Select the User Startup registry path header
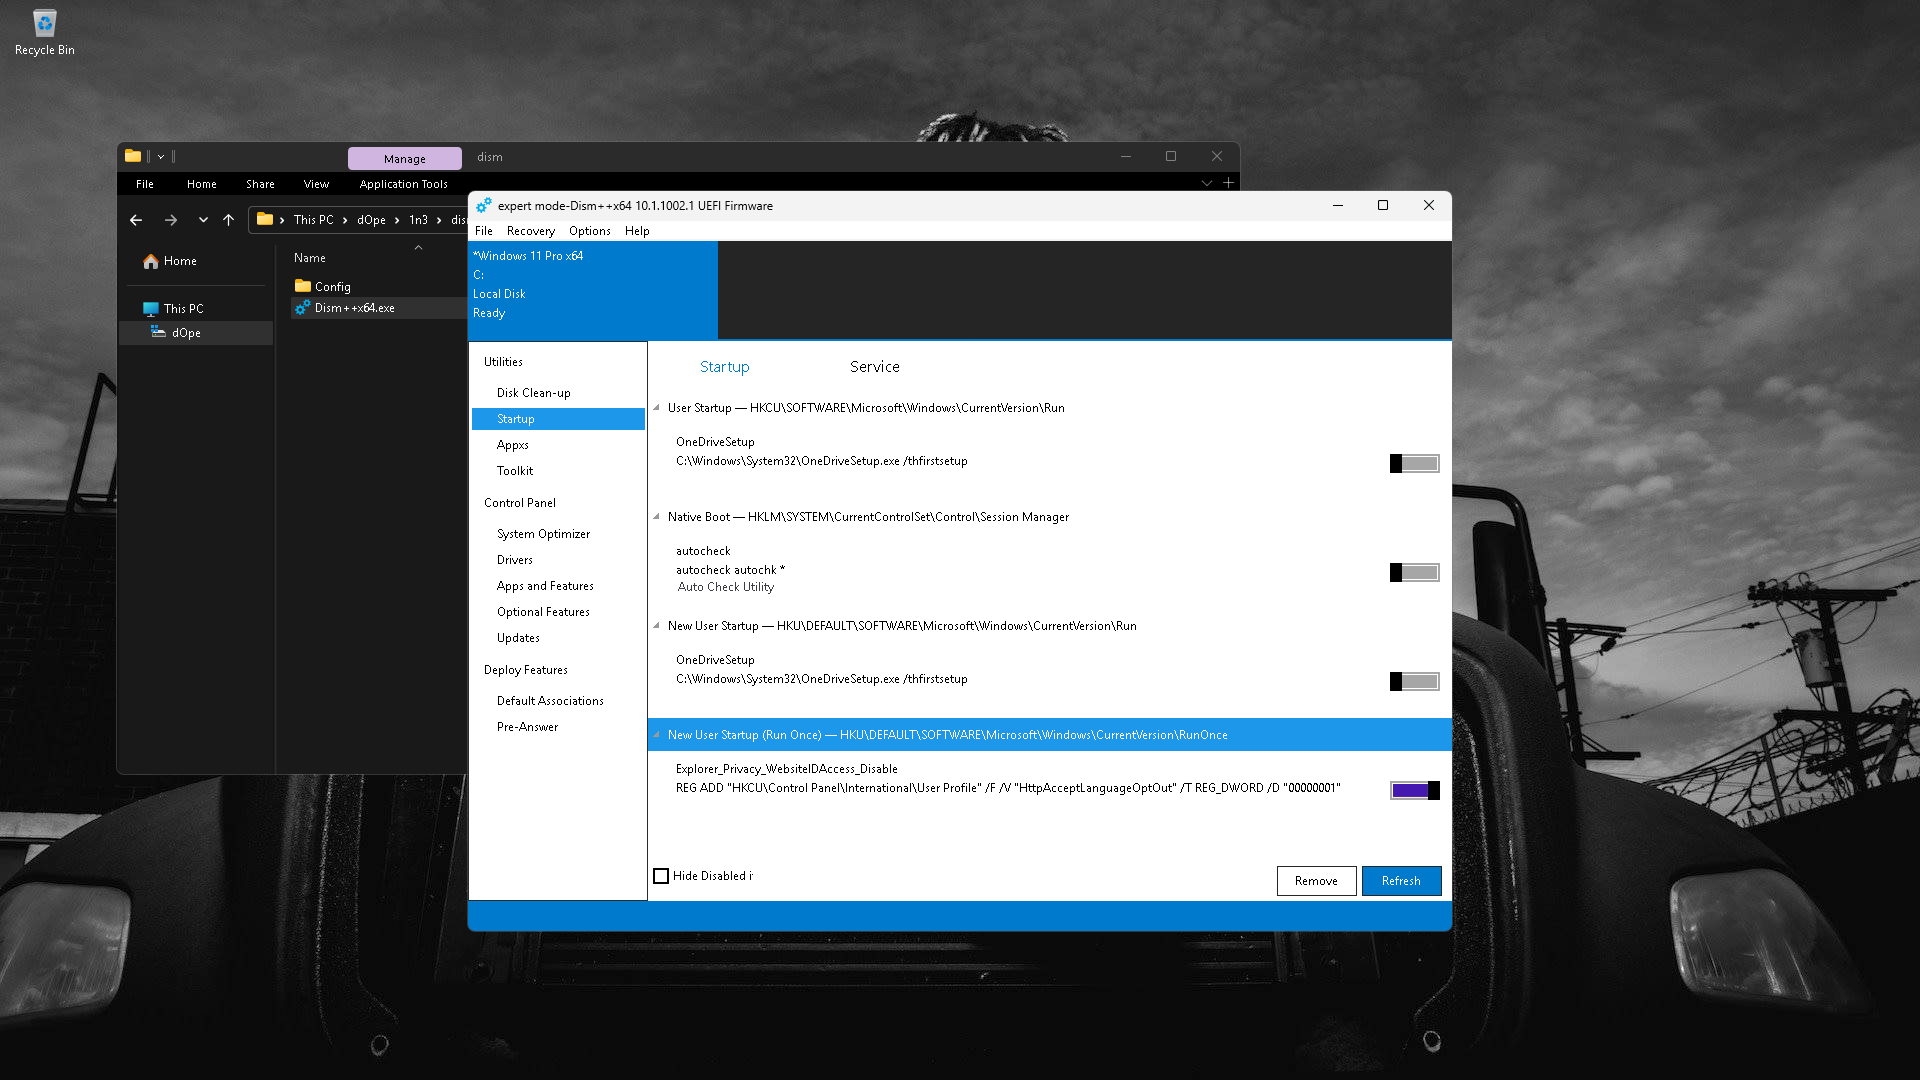The height and width of the screenshot is (1080, 1920). point(866,408)
